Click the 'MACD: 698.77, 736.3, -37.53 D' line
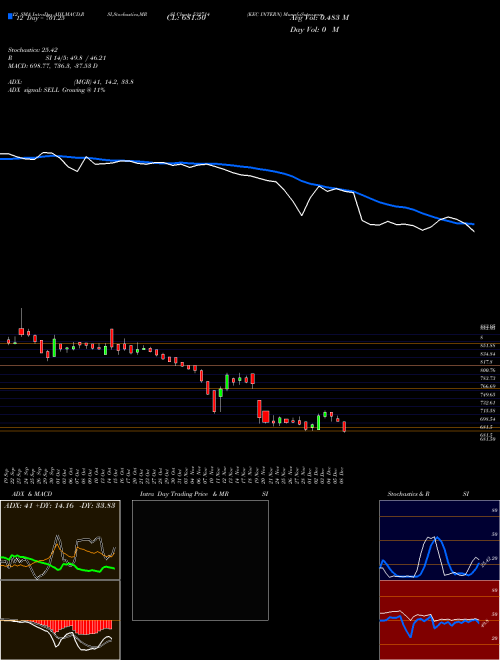 click(53, 66)
